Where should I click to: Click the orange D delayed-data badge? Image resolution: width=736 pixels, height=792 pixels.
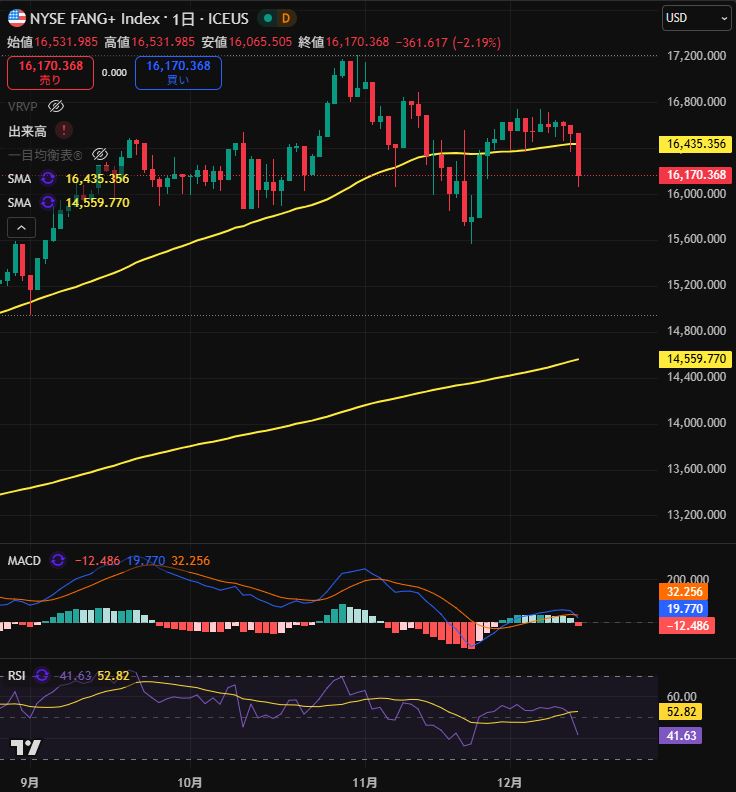[284, 18]
